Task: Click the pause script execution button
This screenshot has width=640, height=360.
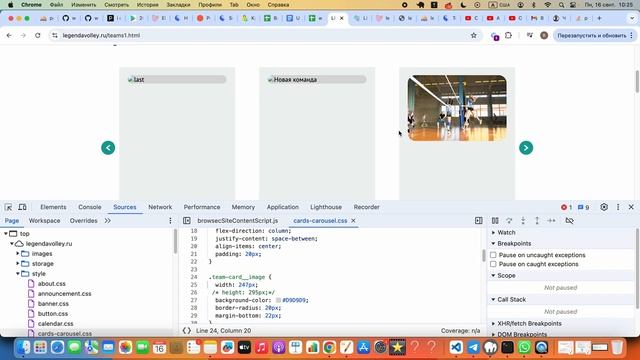Action: pyautogui.click(x=495, y=221)
